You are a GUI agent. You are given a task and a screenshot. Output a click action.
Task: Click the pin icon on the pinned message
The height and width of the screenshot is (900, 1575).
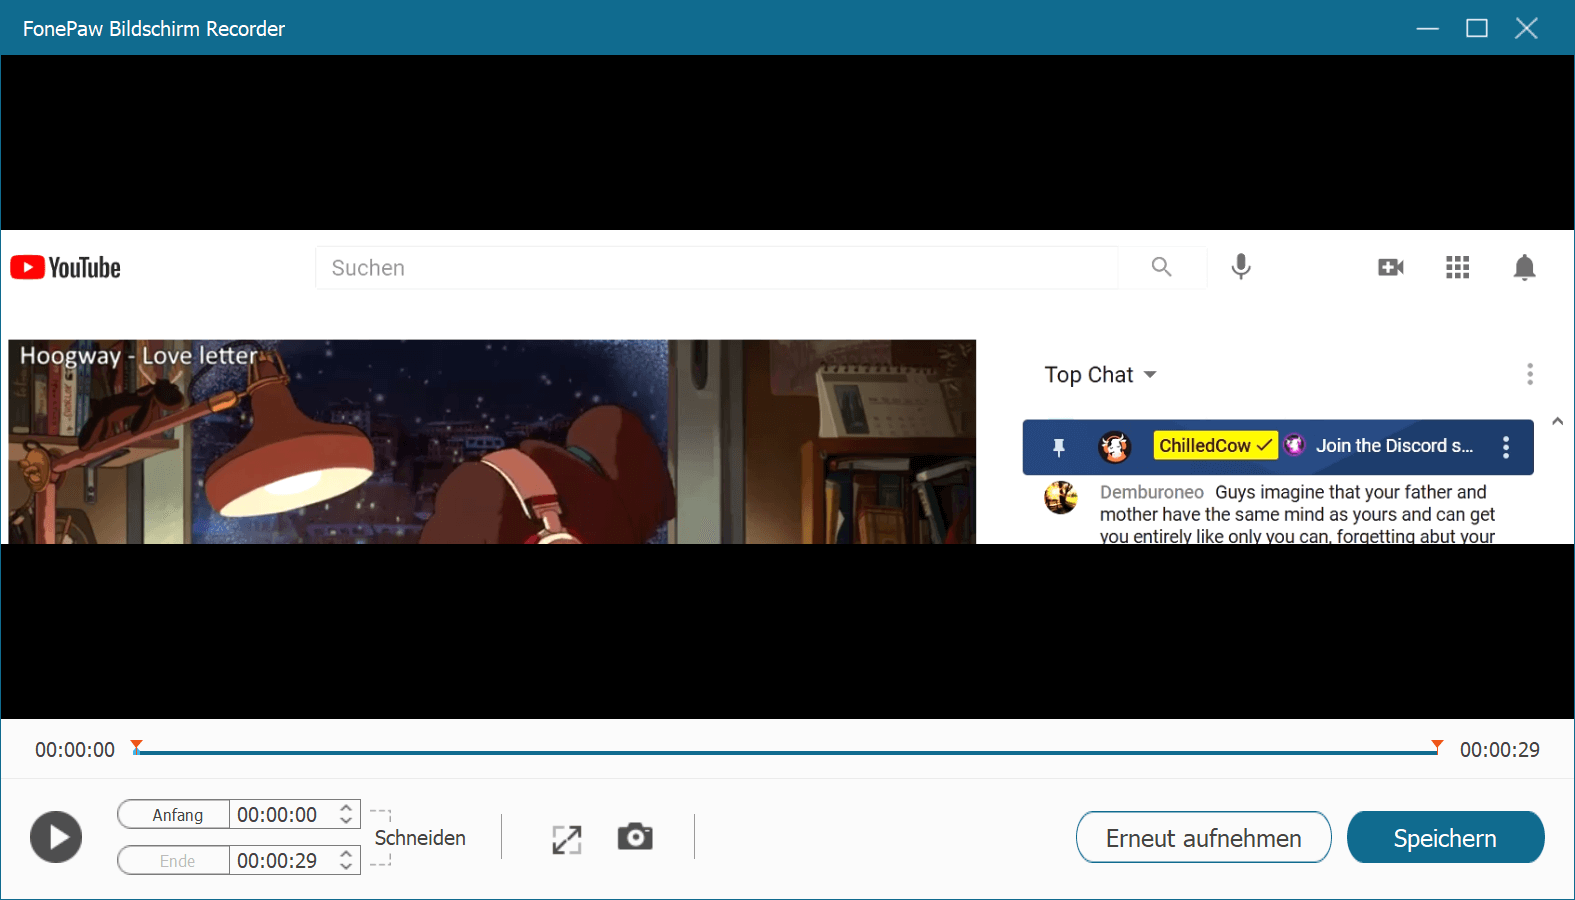[x=1059, y=447]
